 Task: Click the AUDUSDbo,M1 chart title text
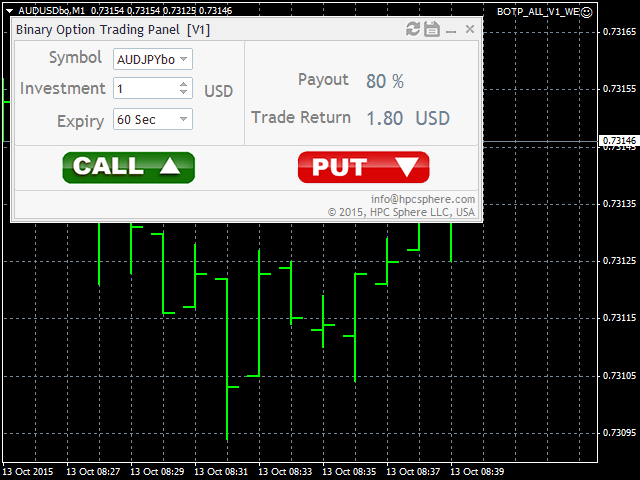(51, 11)
